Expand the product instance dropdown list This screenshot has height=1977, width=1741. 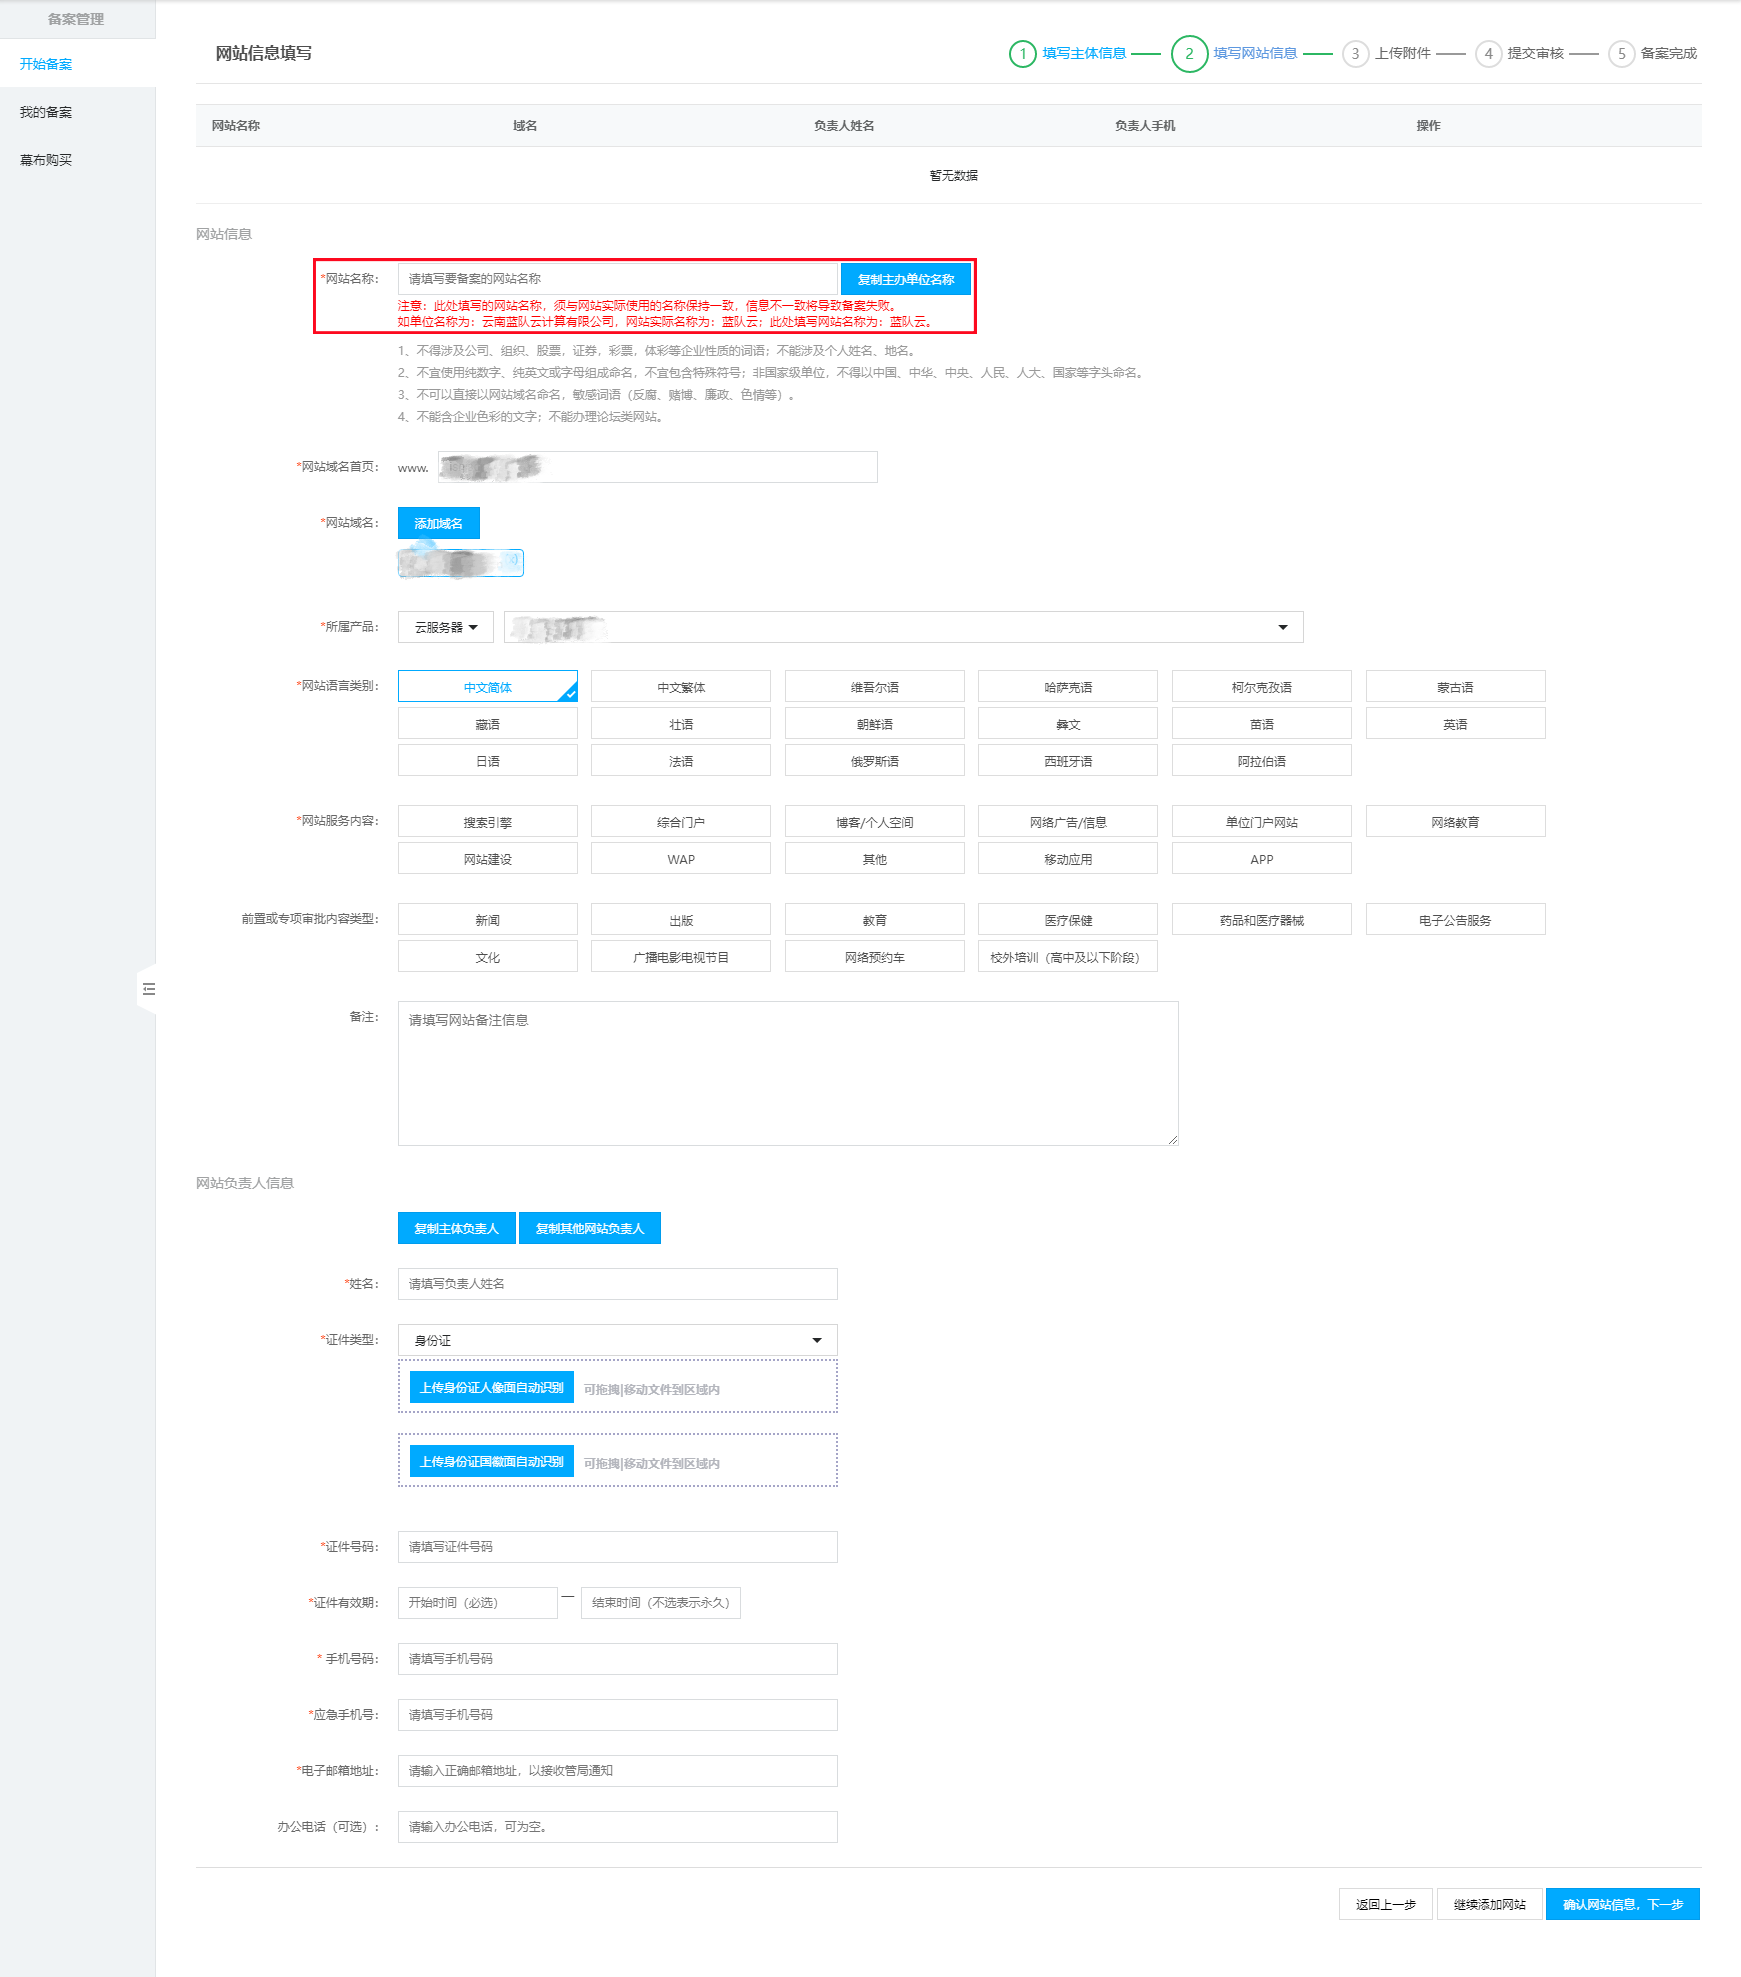coord(1282,627)
